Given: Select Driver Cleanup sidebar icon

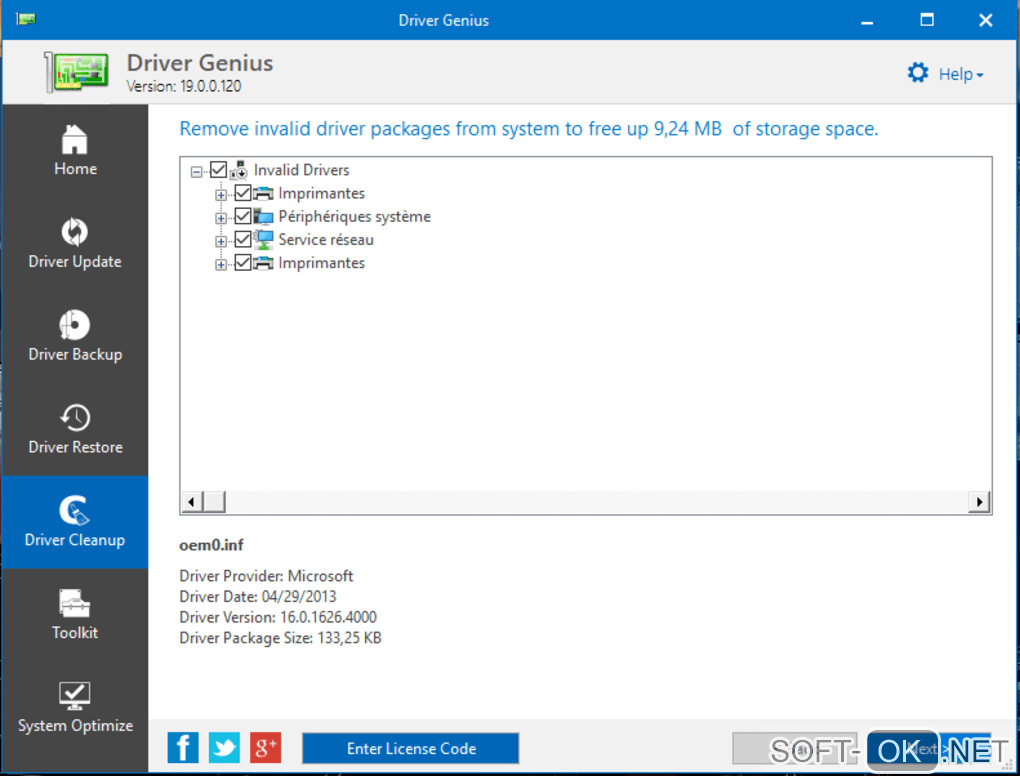Looking at the screenshot, I should click(x=75, y=511).
